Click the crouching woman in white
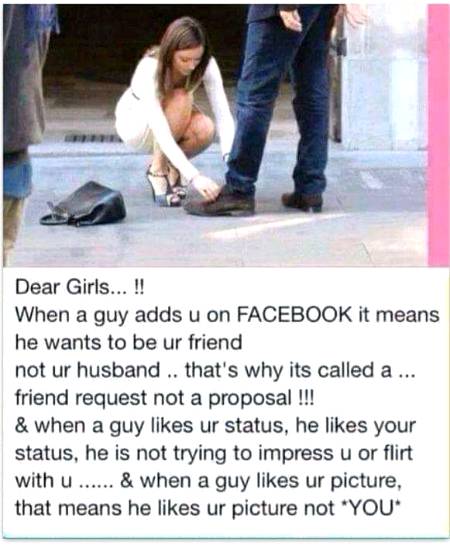 pyautogui.click(x=170, y=113)
